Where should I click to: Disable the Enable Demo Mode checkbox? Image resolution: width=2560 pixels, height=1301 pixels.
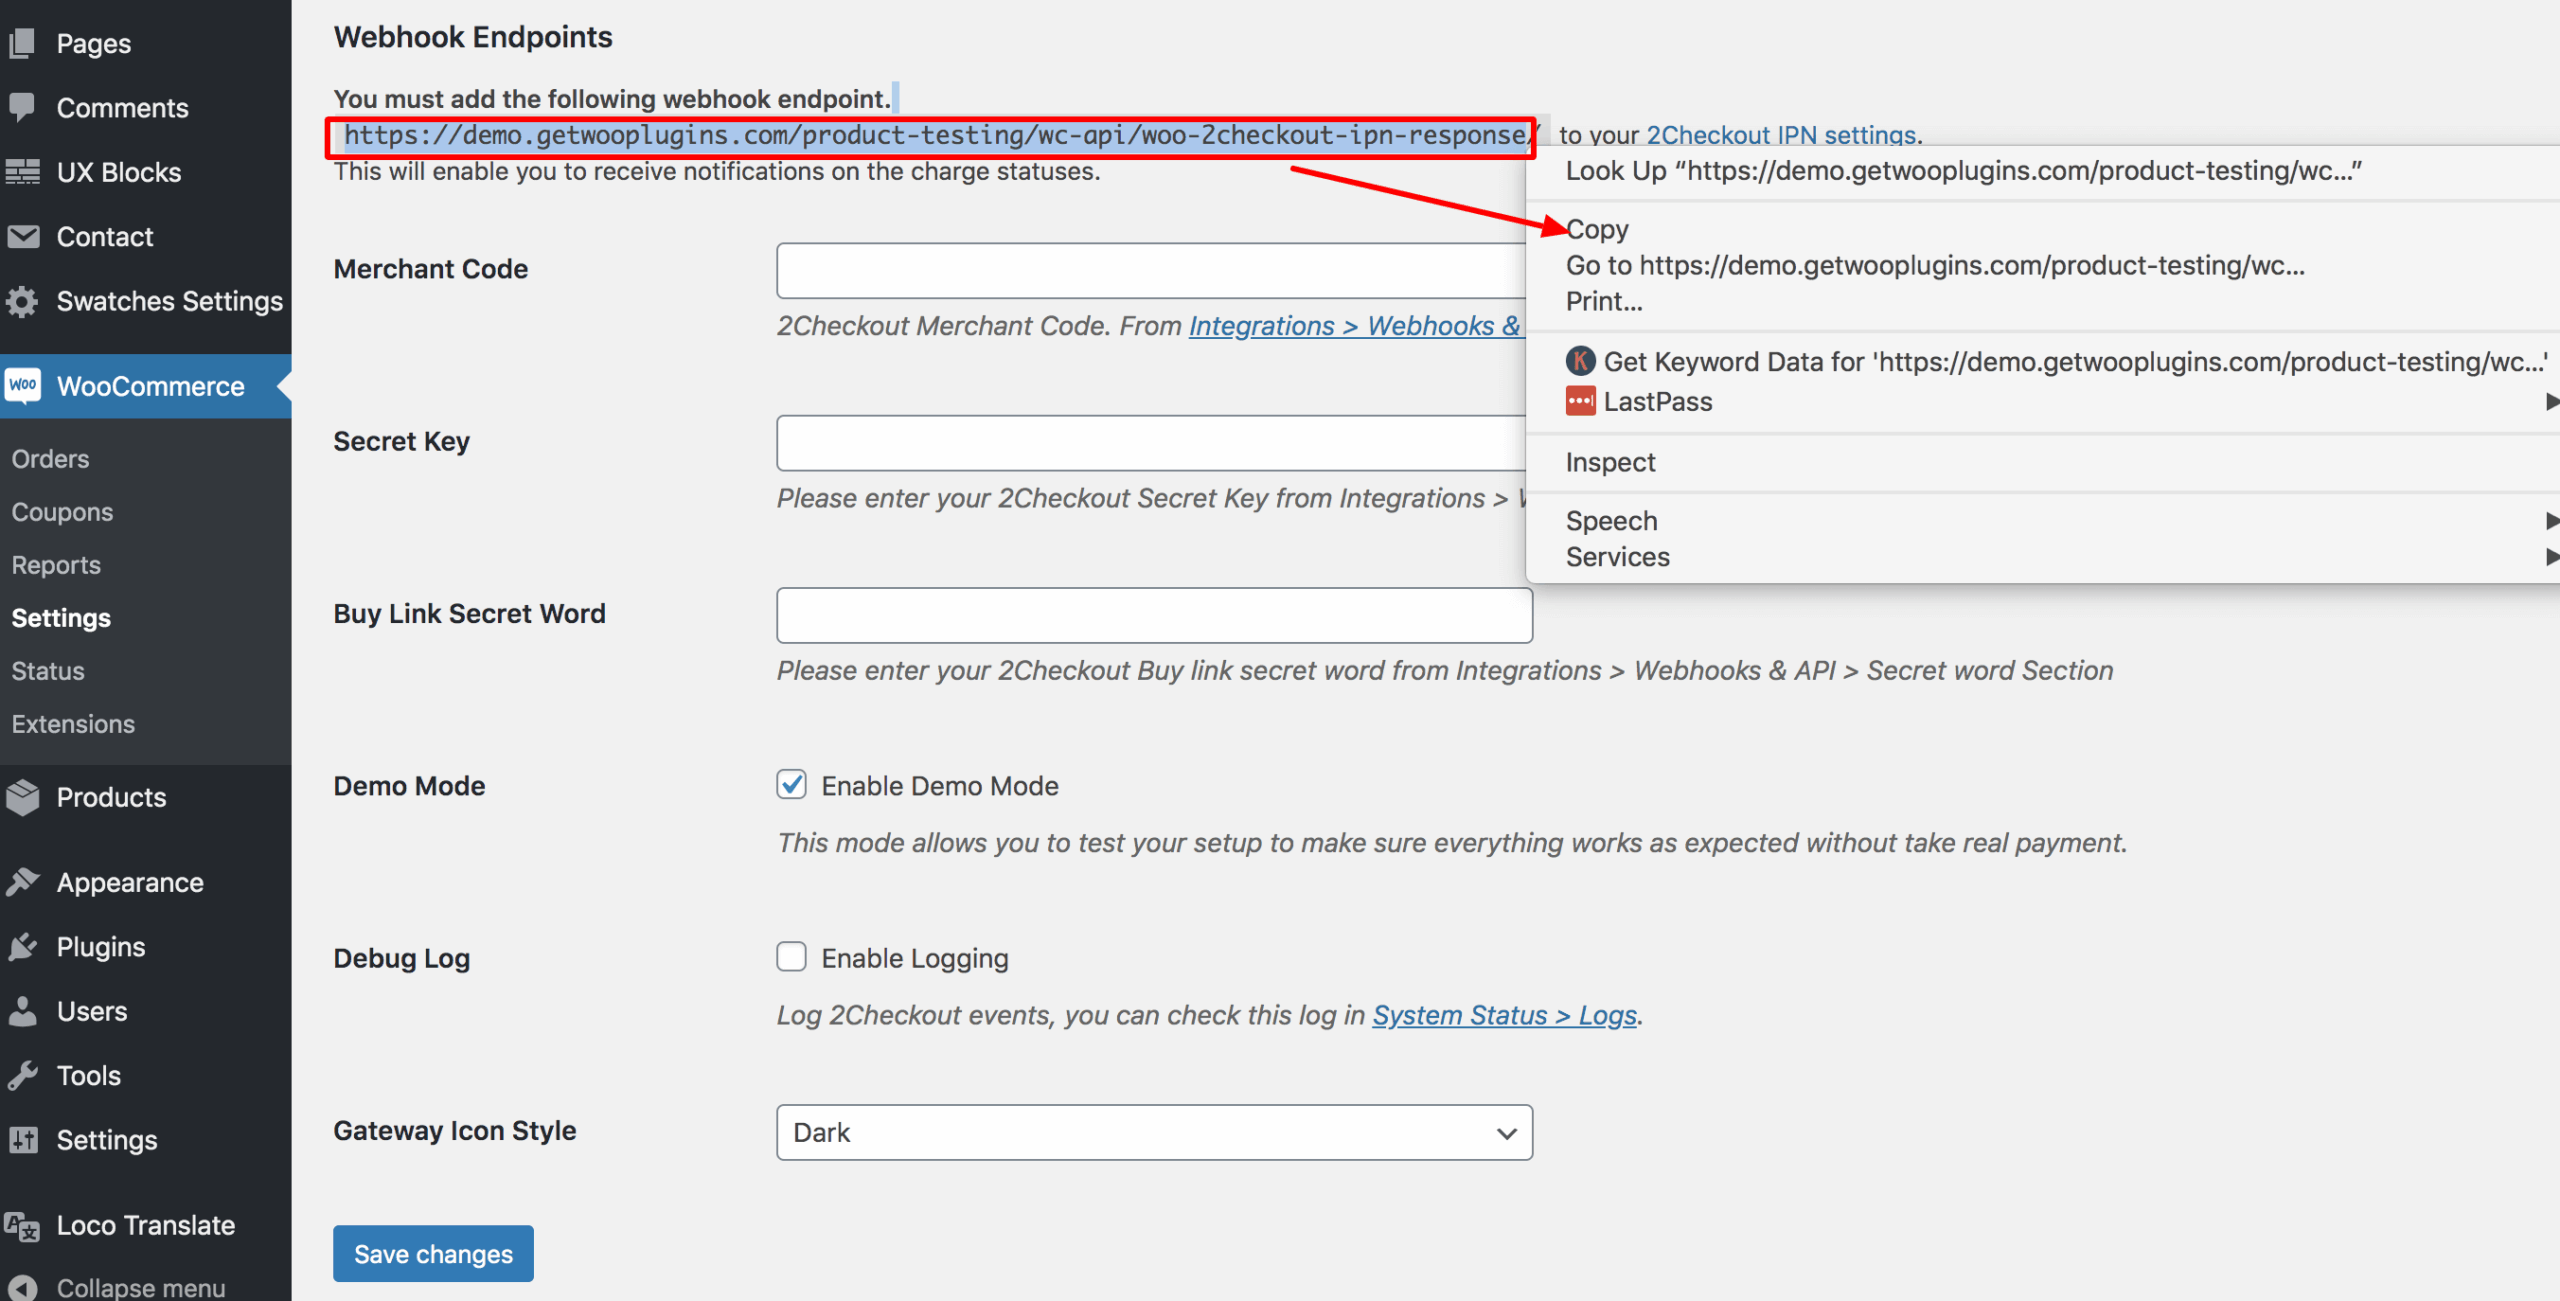(x=790, y=785)
